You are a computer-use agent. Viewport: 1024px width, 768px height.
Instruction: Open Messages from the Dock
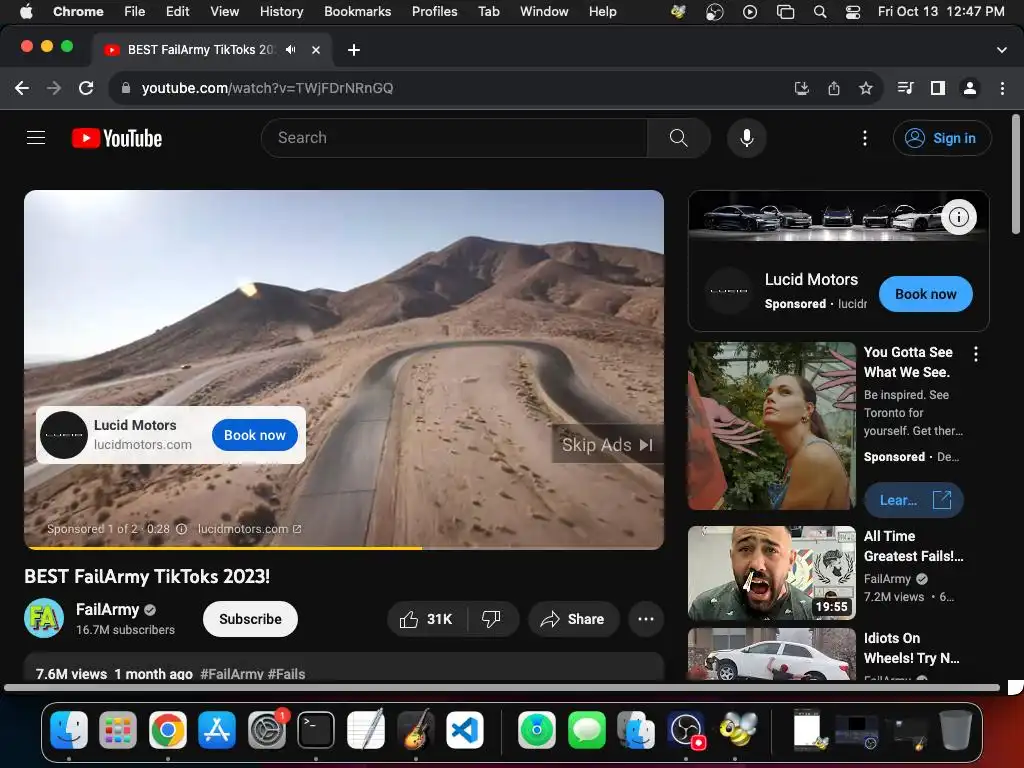[x=586, y=729]
